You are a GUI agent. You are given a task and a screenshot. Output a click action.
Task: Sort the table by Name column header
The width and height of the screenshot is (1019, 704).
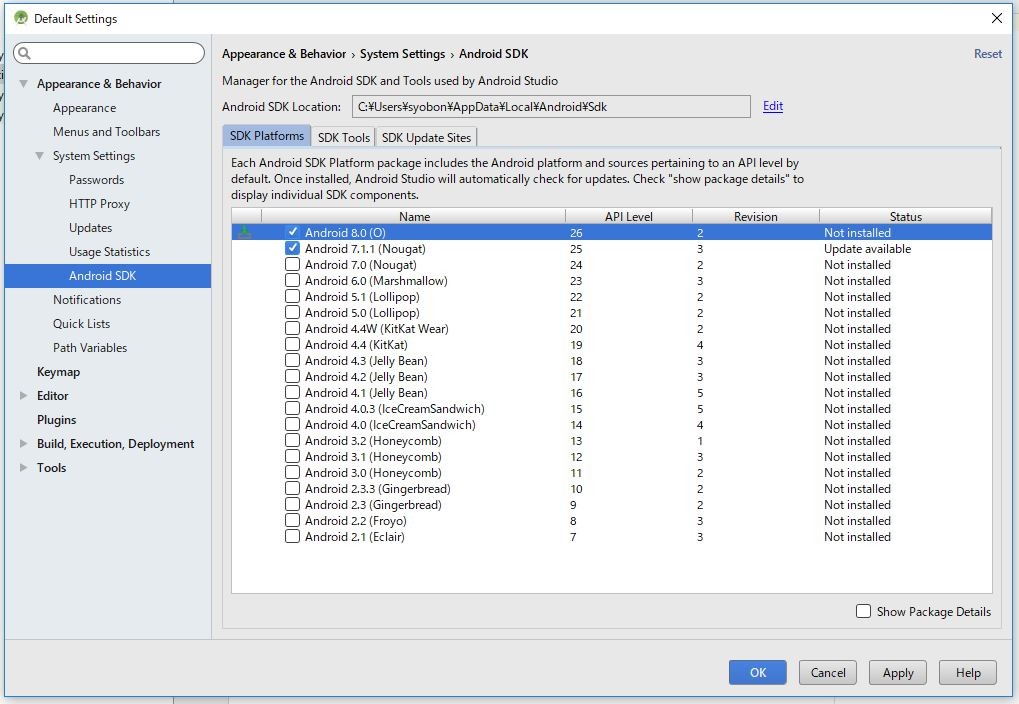click(x=414, y=216)
